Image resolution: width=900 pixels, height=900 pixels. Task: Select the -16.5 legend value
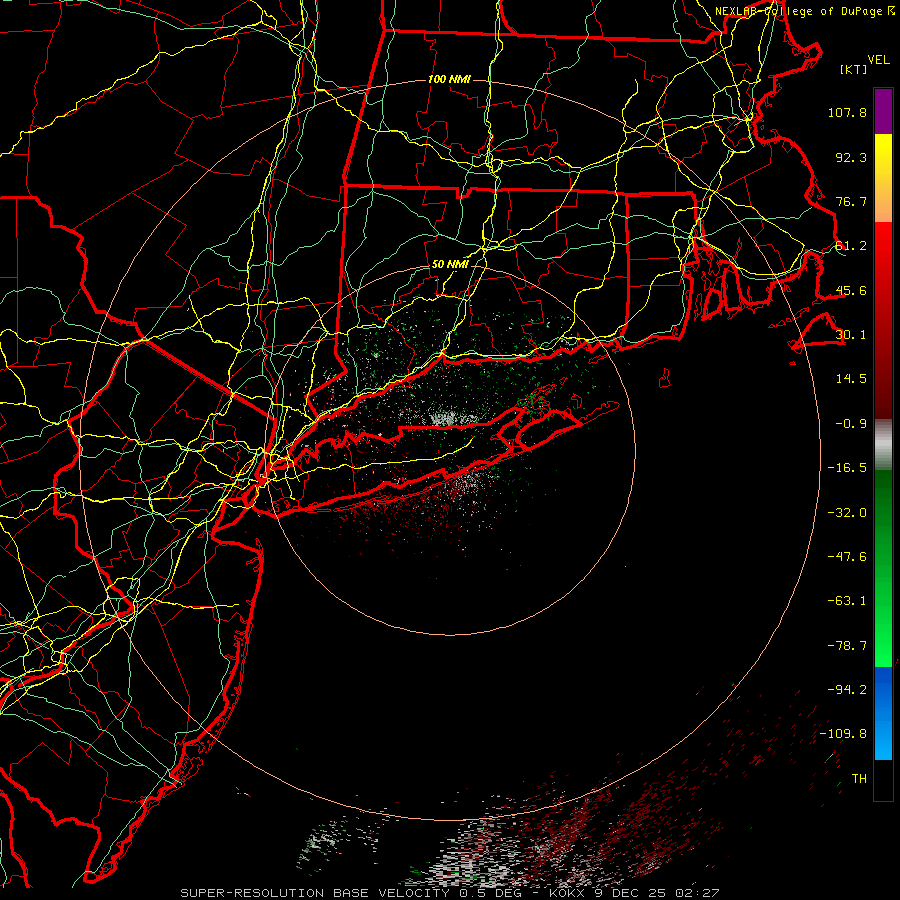[847, 468]
